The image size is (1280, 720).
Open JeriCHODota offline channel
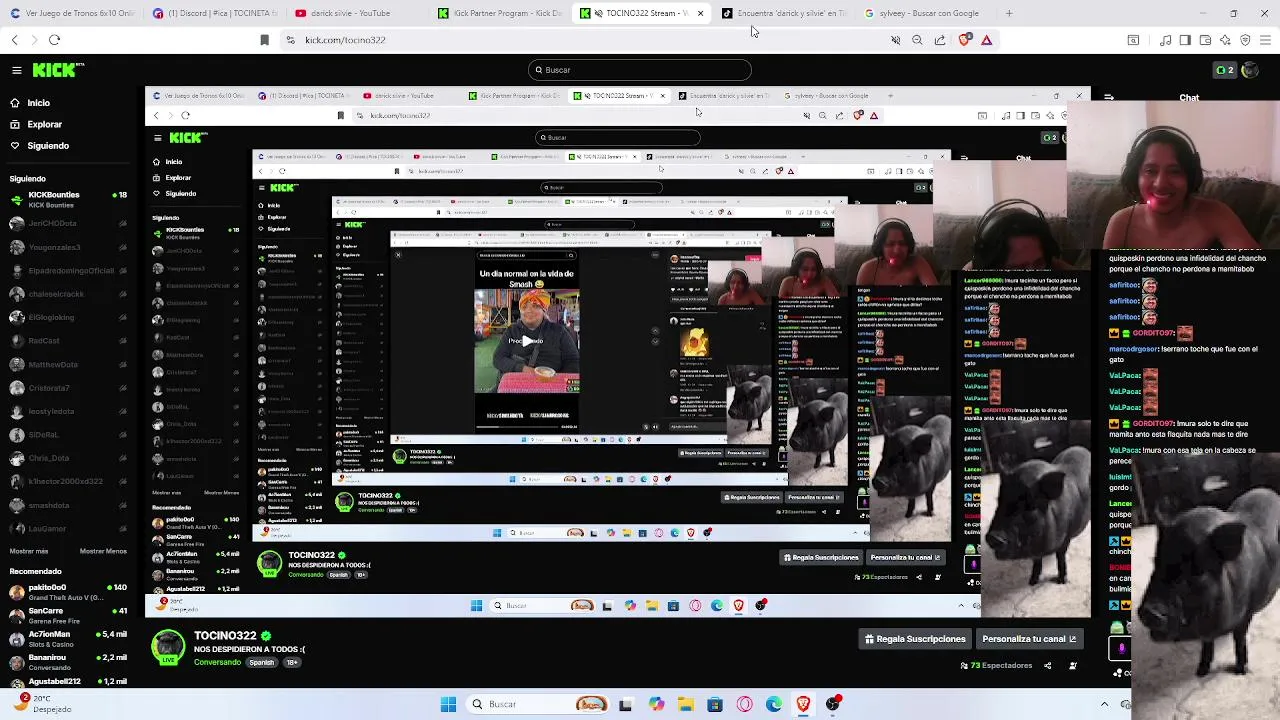pyautogui.click(x=68, y=224)
